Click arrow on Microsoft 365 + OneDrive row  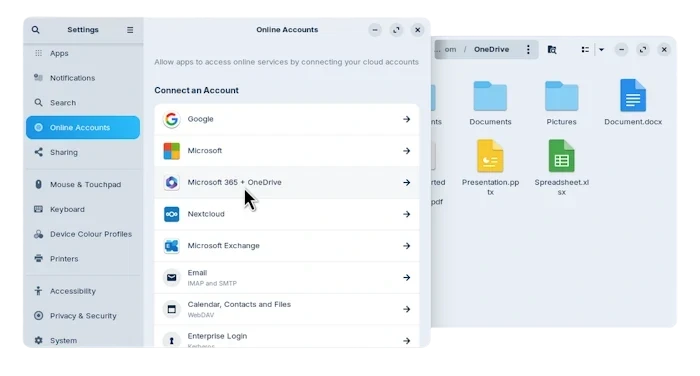pos(406,183)
